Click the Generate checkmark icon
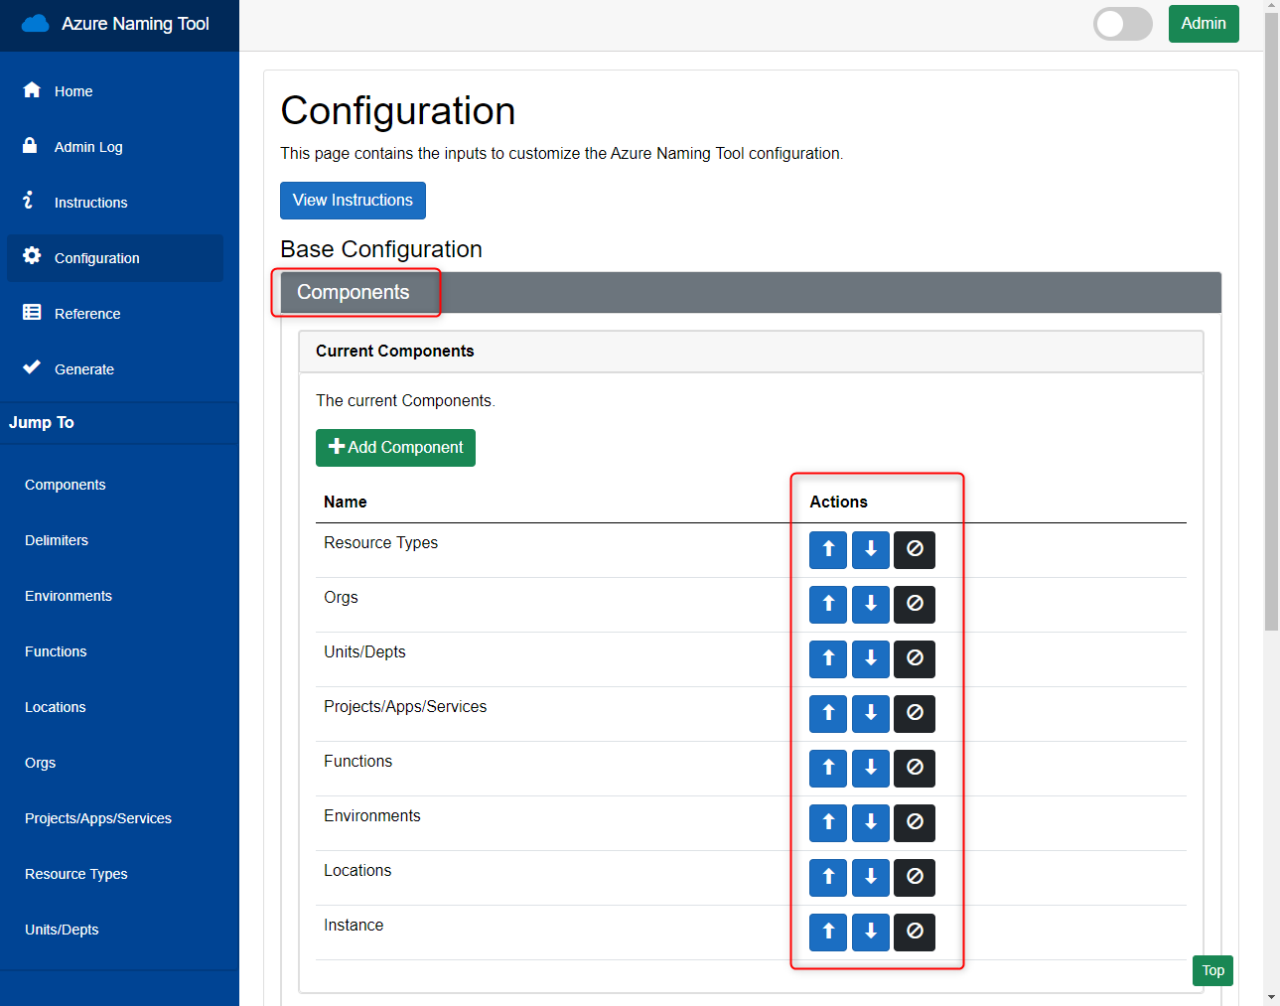The width and height of the screenshot is (1280, 1006). pyautogui.click(x=30, y=369)
